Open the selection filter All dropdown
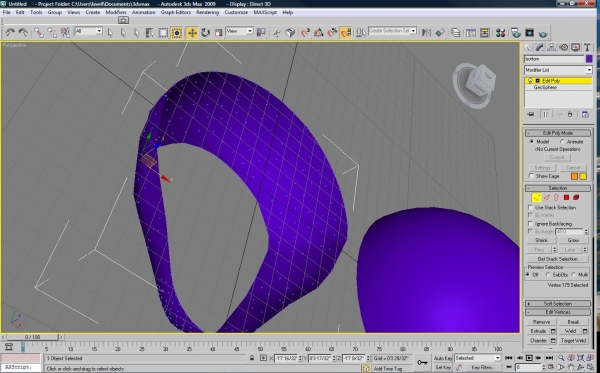The height and width of the screenshot is (373, 600). pos(88,31)
